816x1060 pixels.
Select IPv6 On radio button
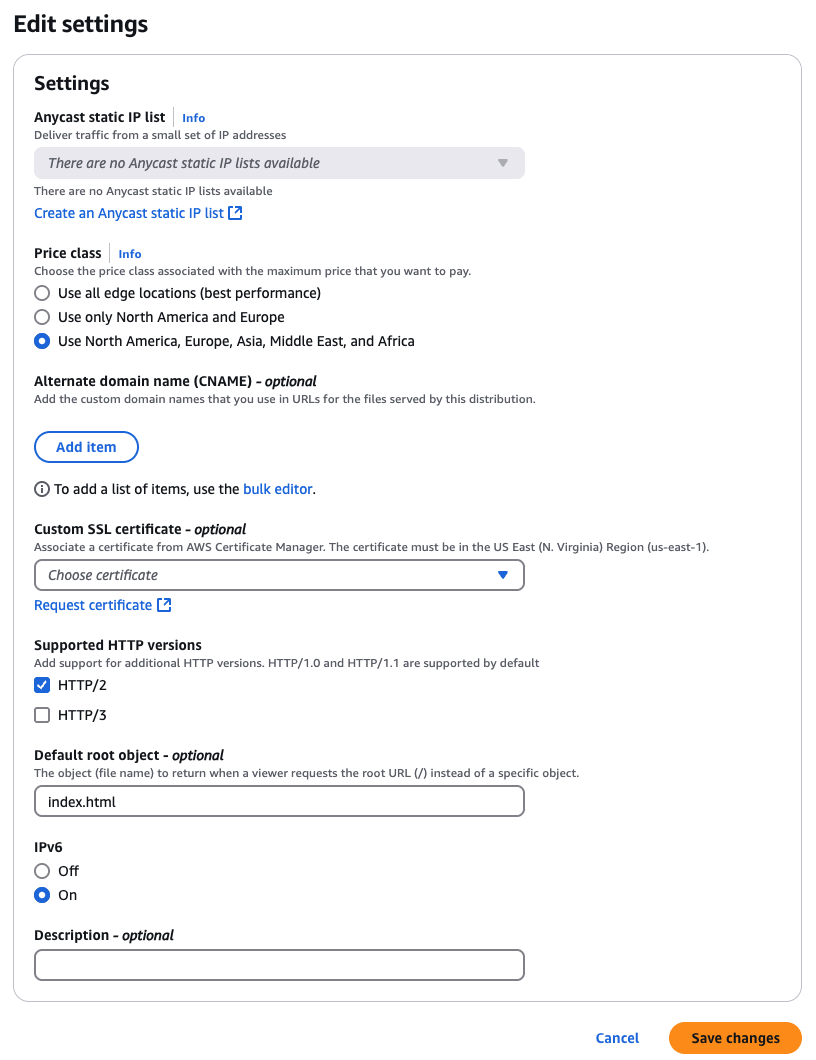(42, 895)
